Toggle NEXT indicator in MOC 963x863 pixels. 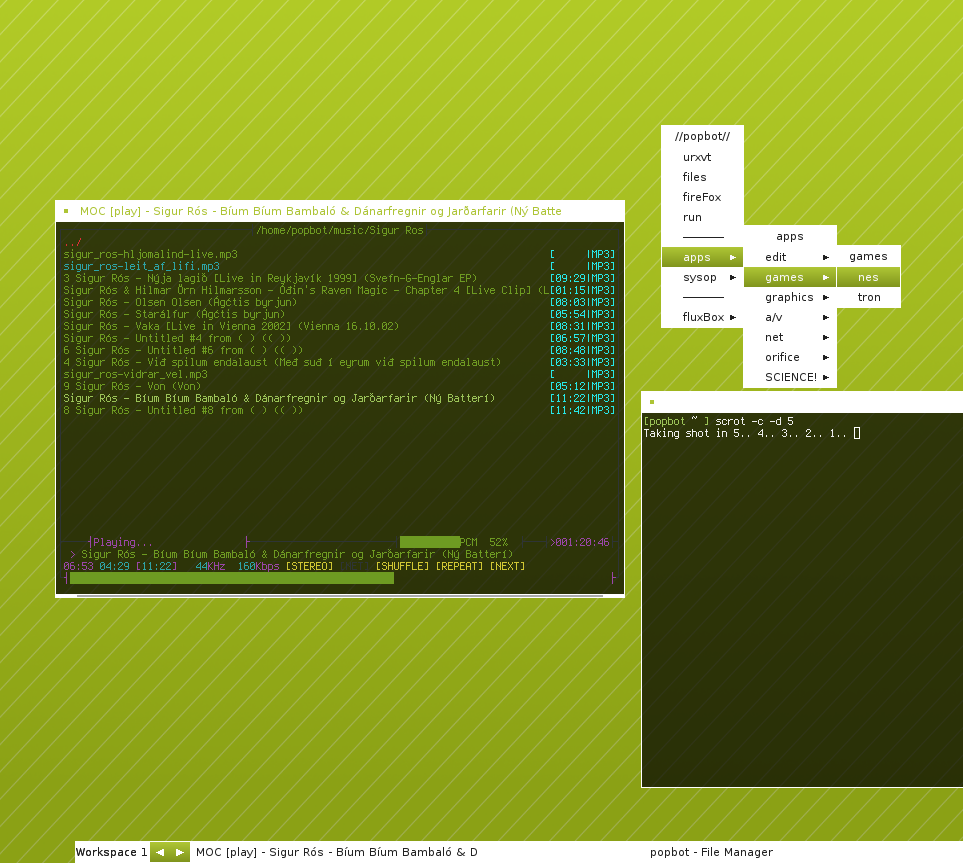(507, 566)
